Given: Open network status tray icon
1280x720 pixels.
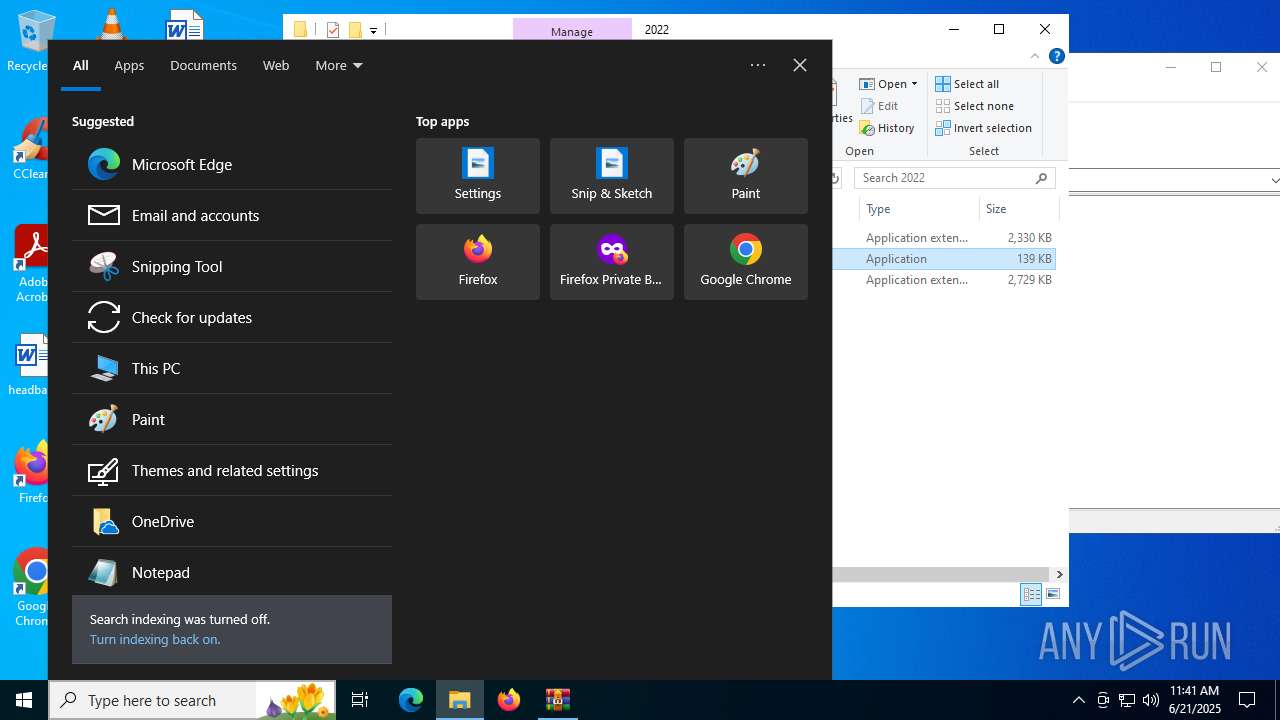Looking at the screenshot, I should click(x=1127, y=700).
